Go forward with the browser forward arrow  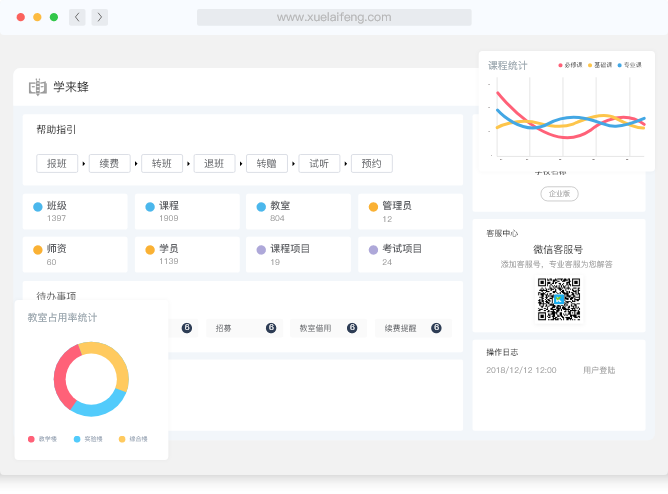pos(100,17)
